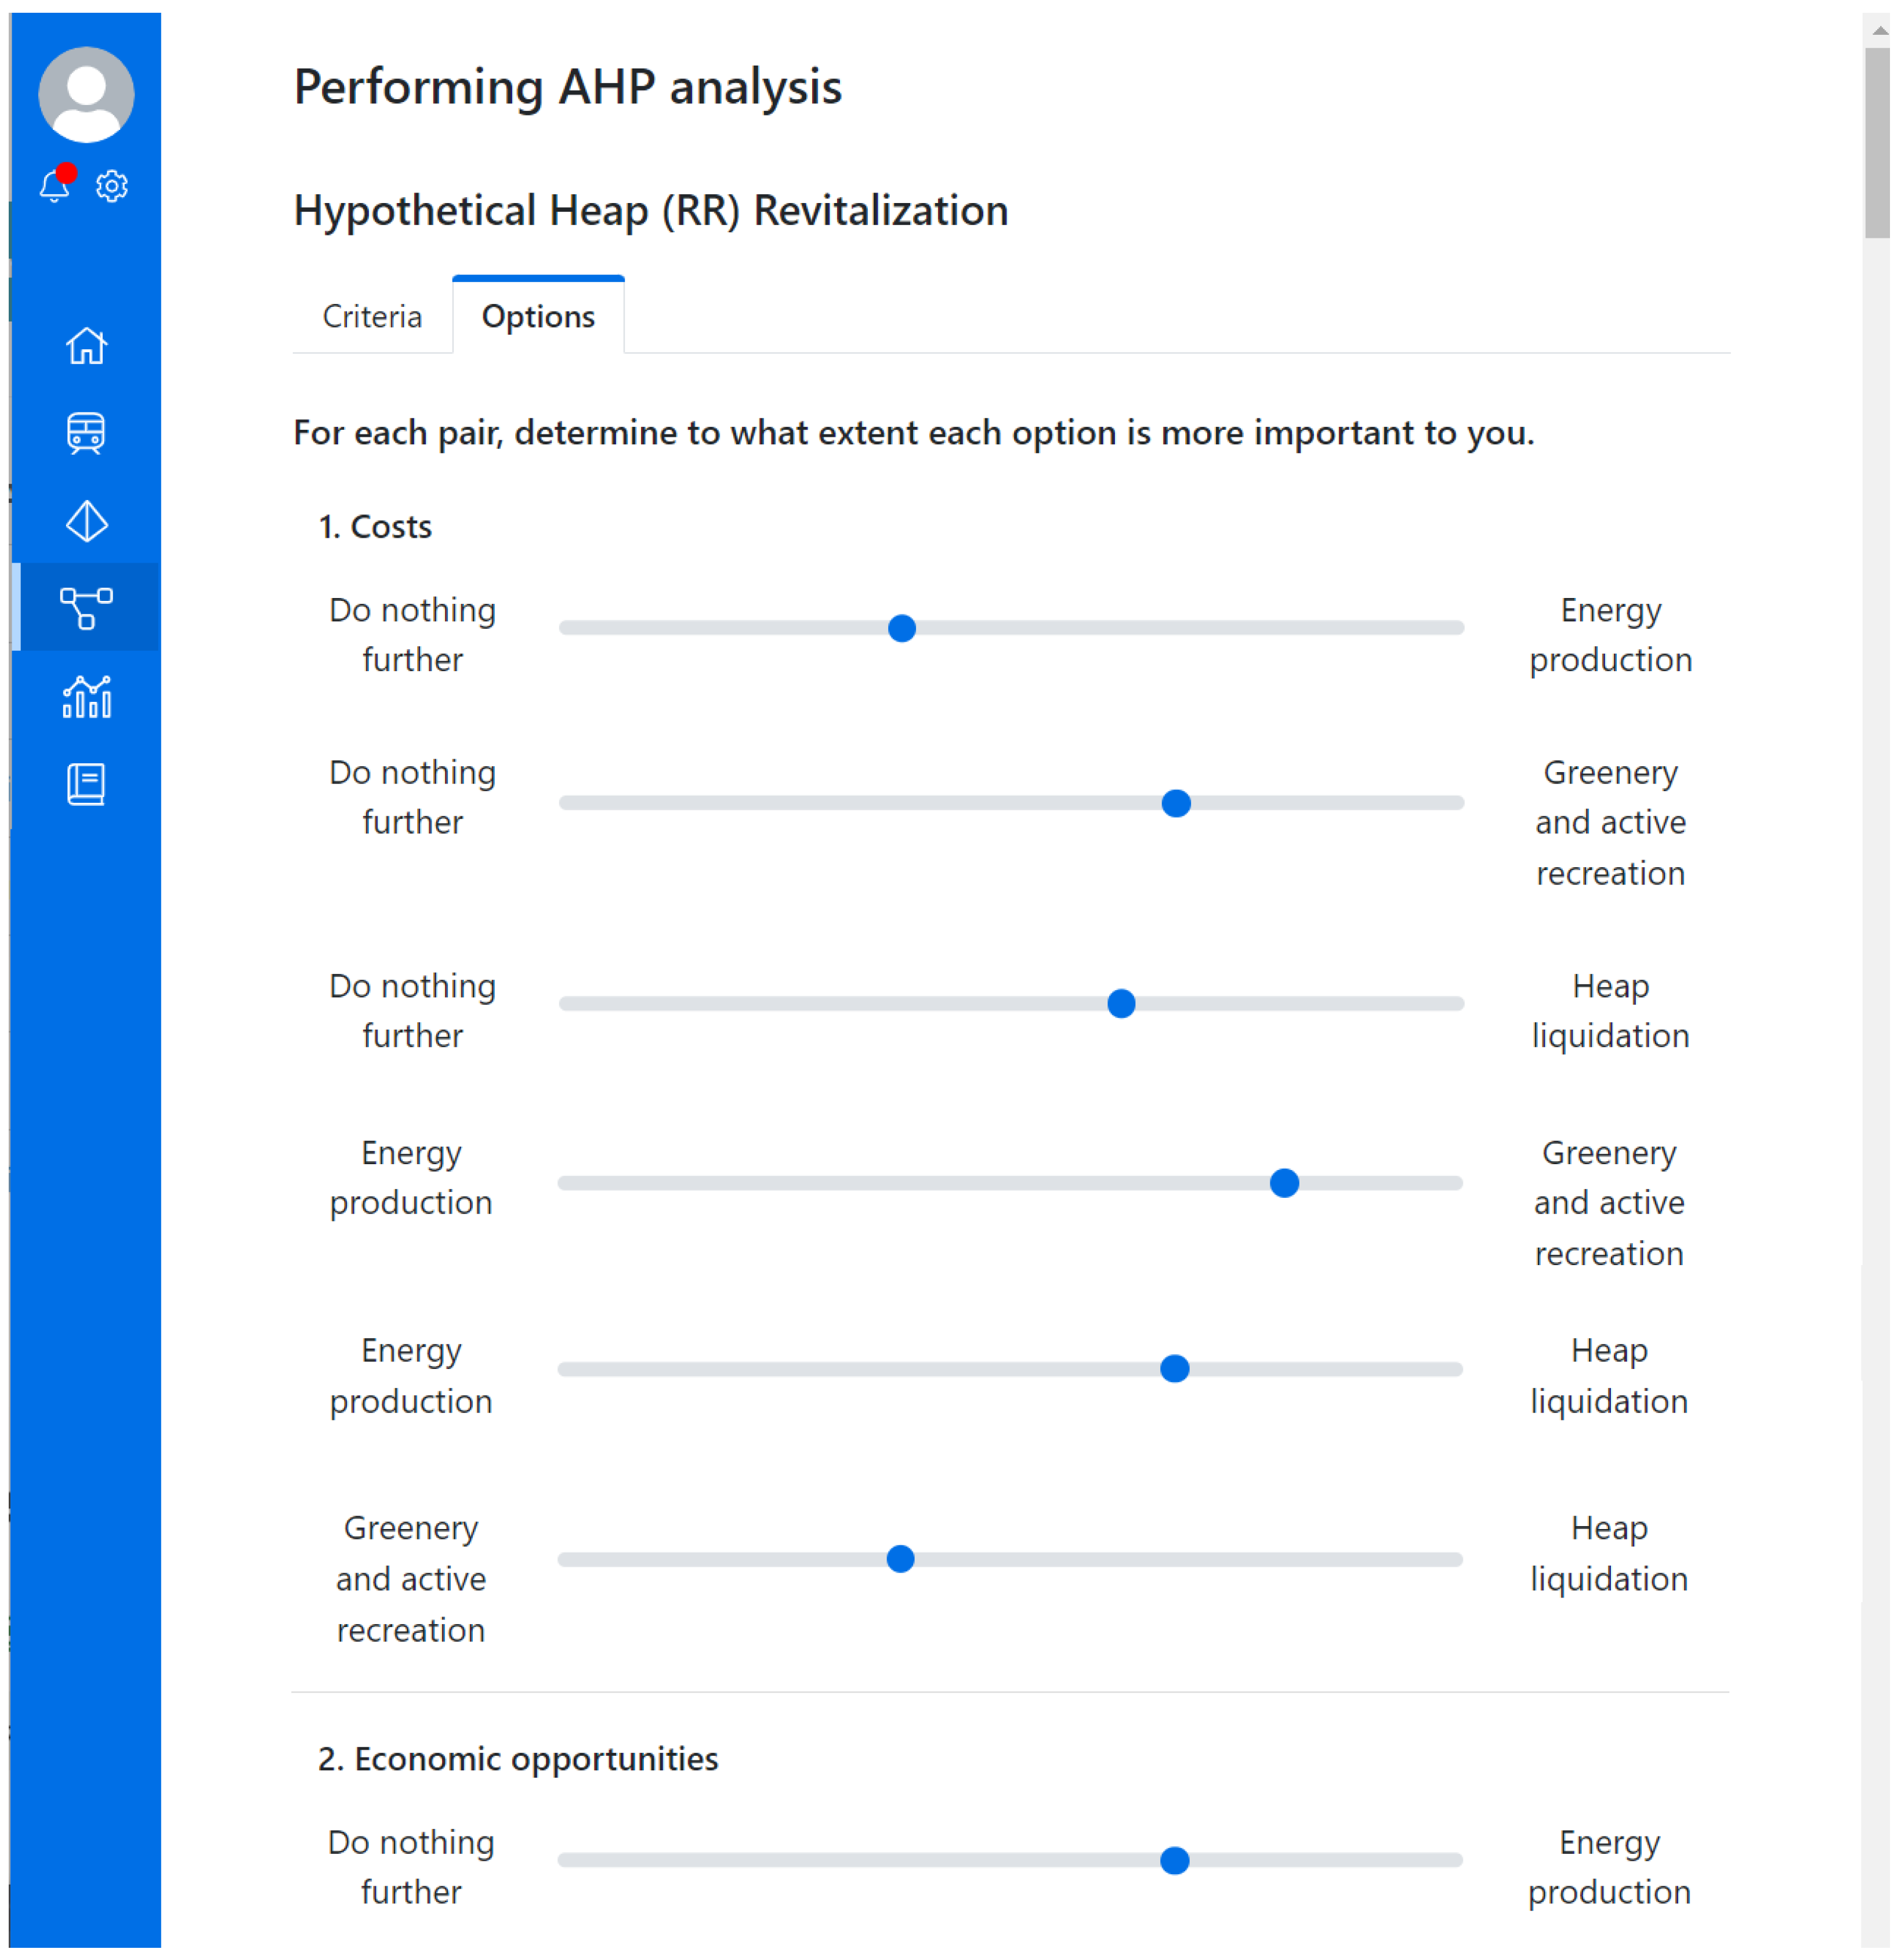Go to the home icon in sidebar
Screen dimensions: 1901x1960
86,347
